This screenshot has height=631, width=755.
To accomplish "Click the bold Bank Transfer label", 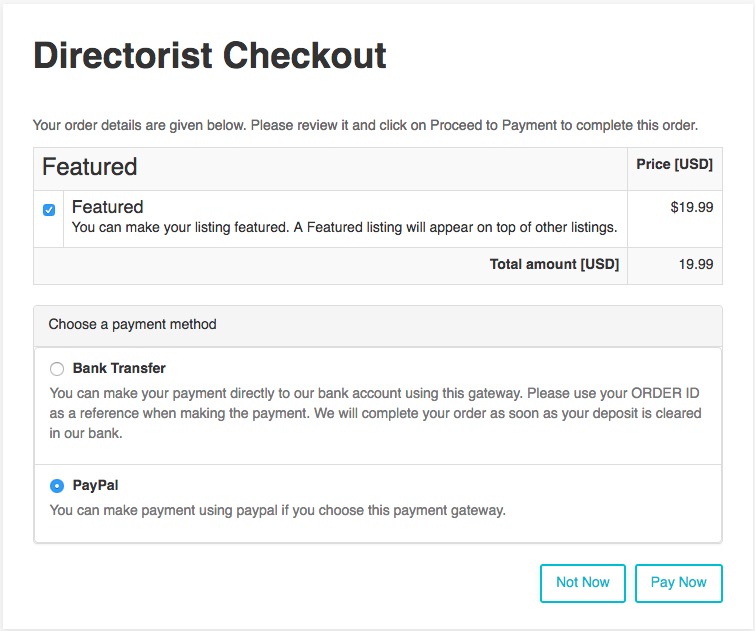I will click(x=119, y=369).
